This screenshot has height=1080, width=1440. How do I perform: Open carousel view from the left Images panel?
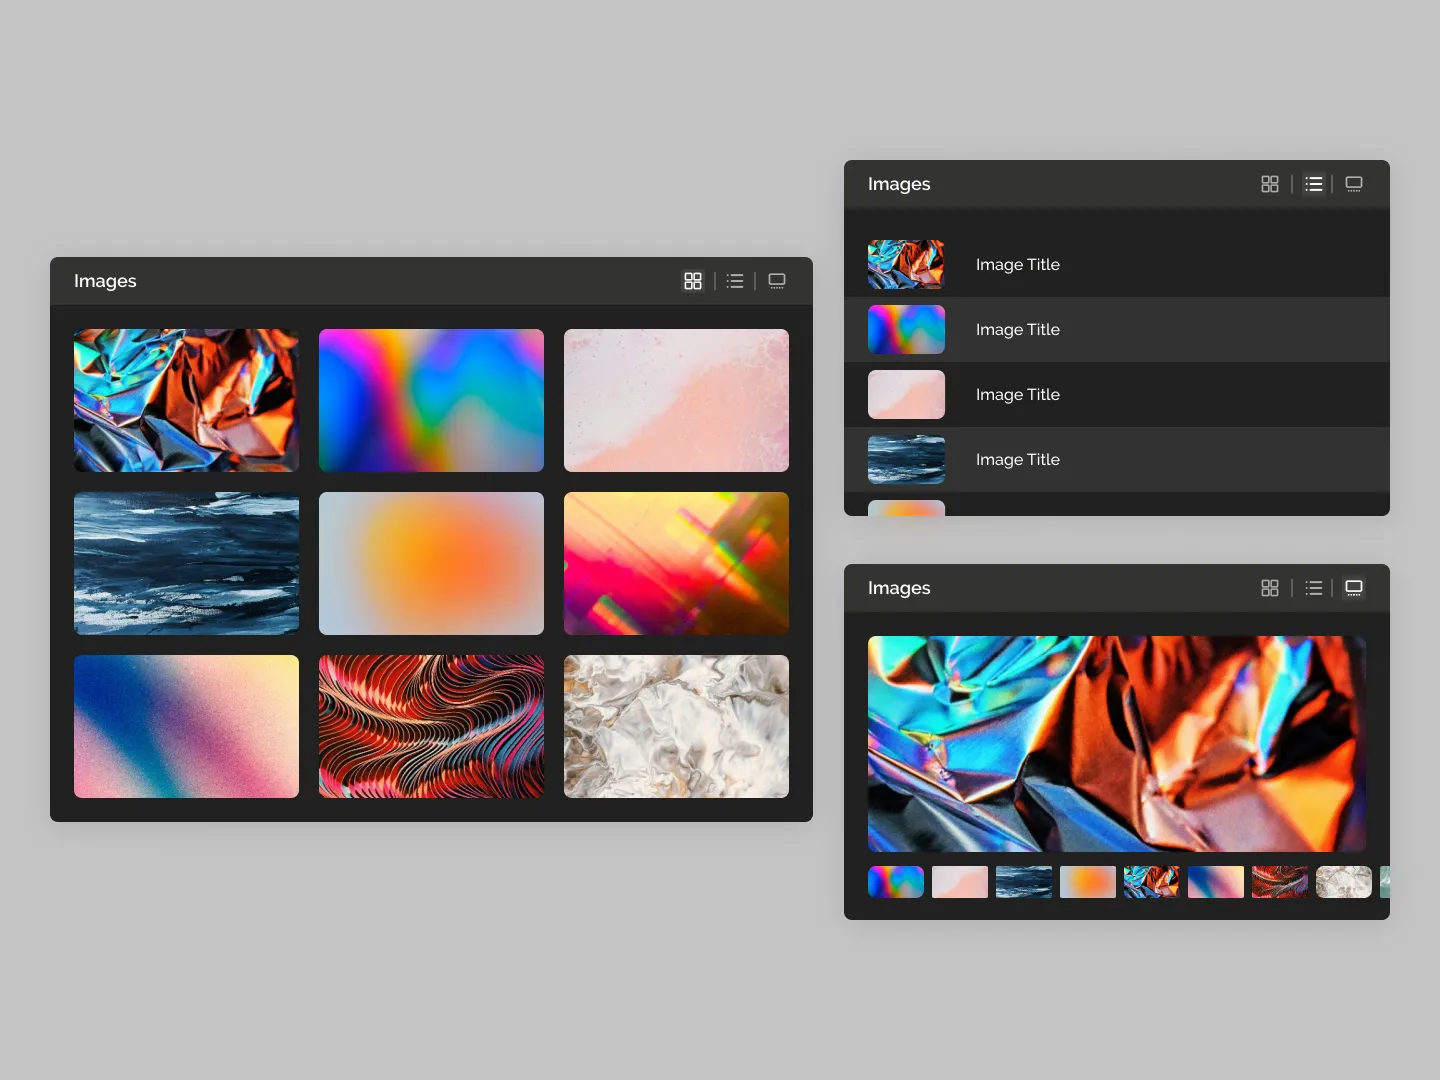pyautogui.click(x=777, y=281)
